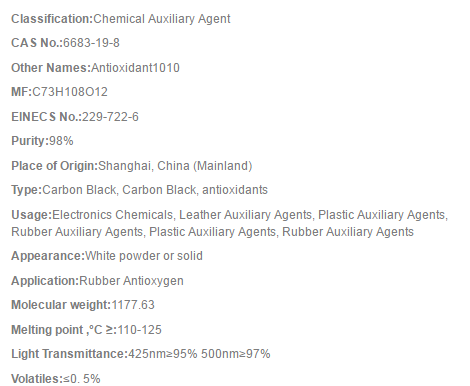Viewport: 470px width, 386px height.
Task: Click the EINECS number 229-722-6
Action: point(110,117)
